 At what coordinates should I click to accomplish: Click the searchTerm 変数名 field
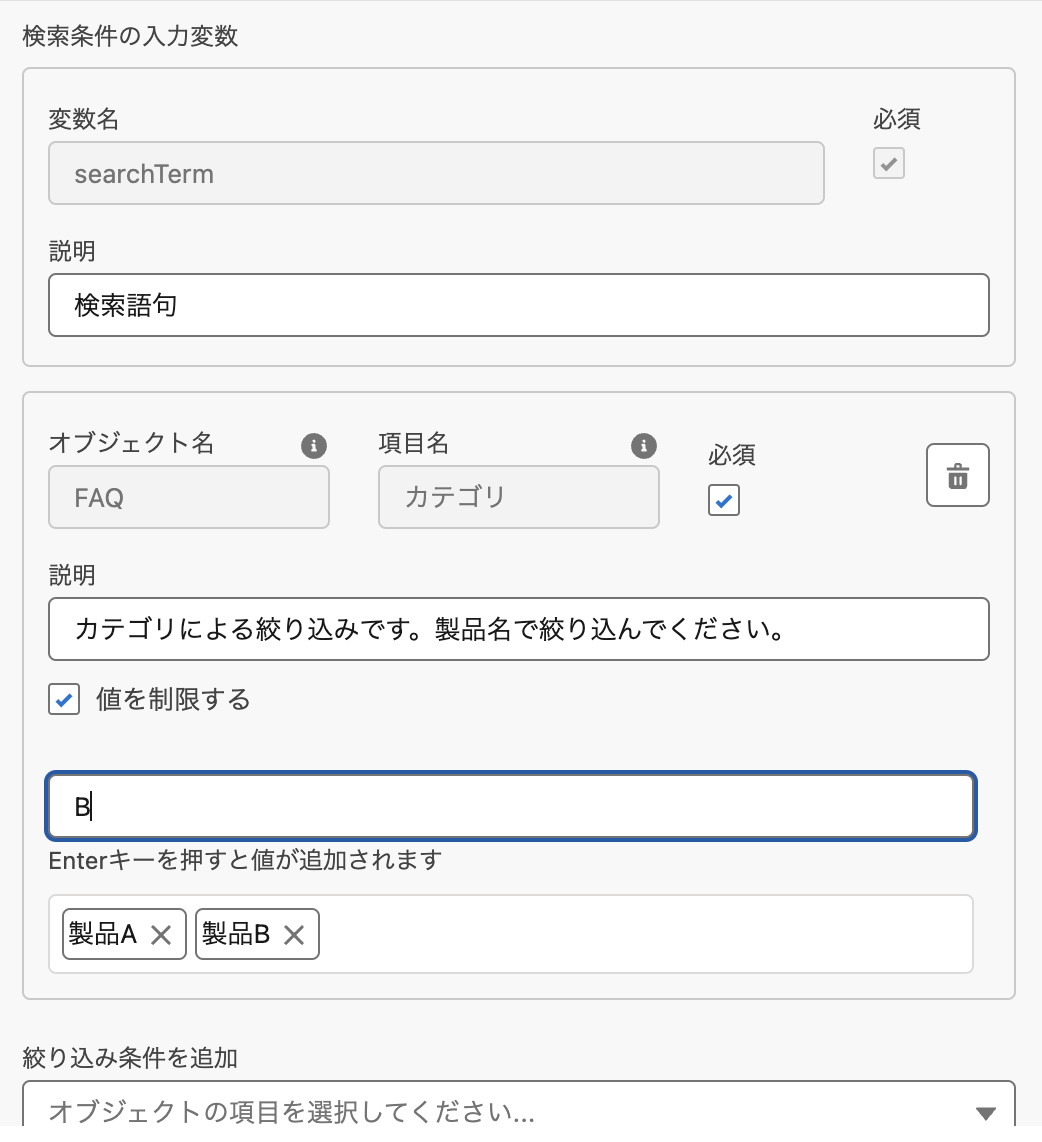coord(436,173)
